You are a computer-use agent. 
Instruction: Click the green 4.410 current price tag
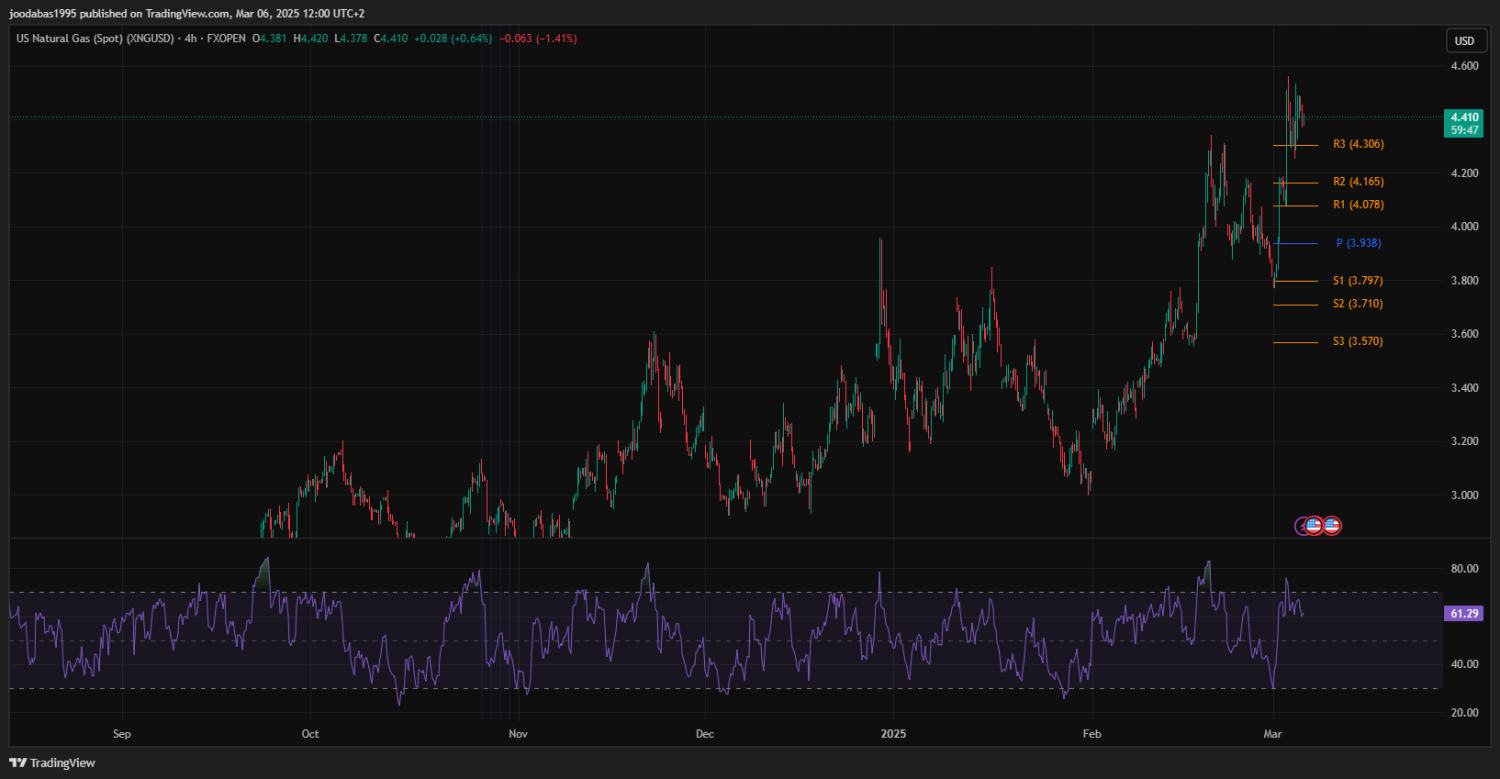(1464, 117)
